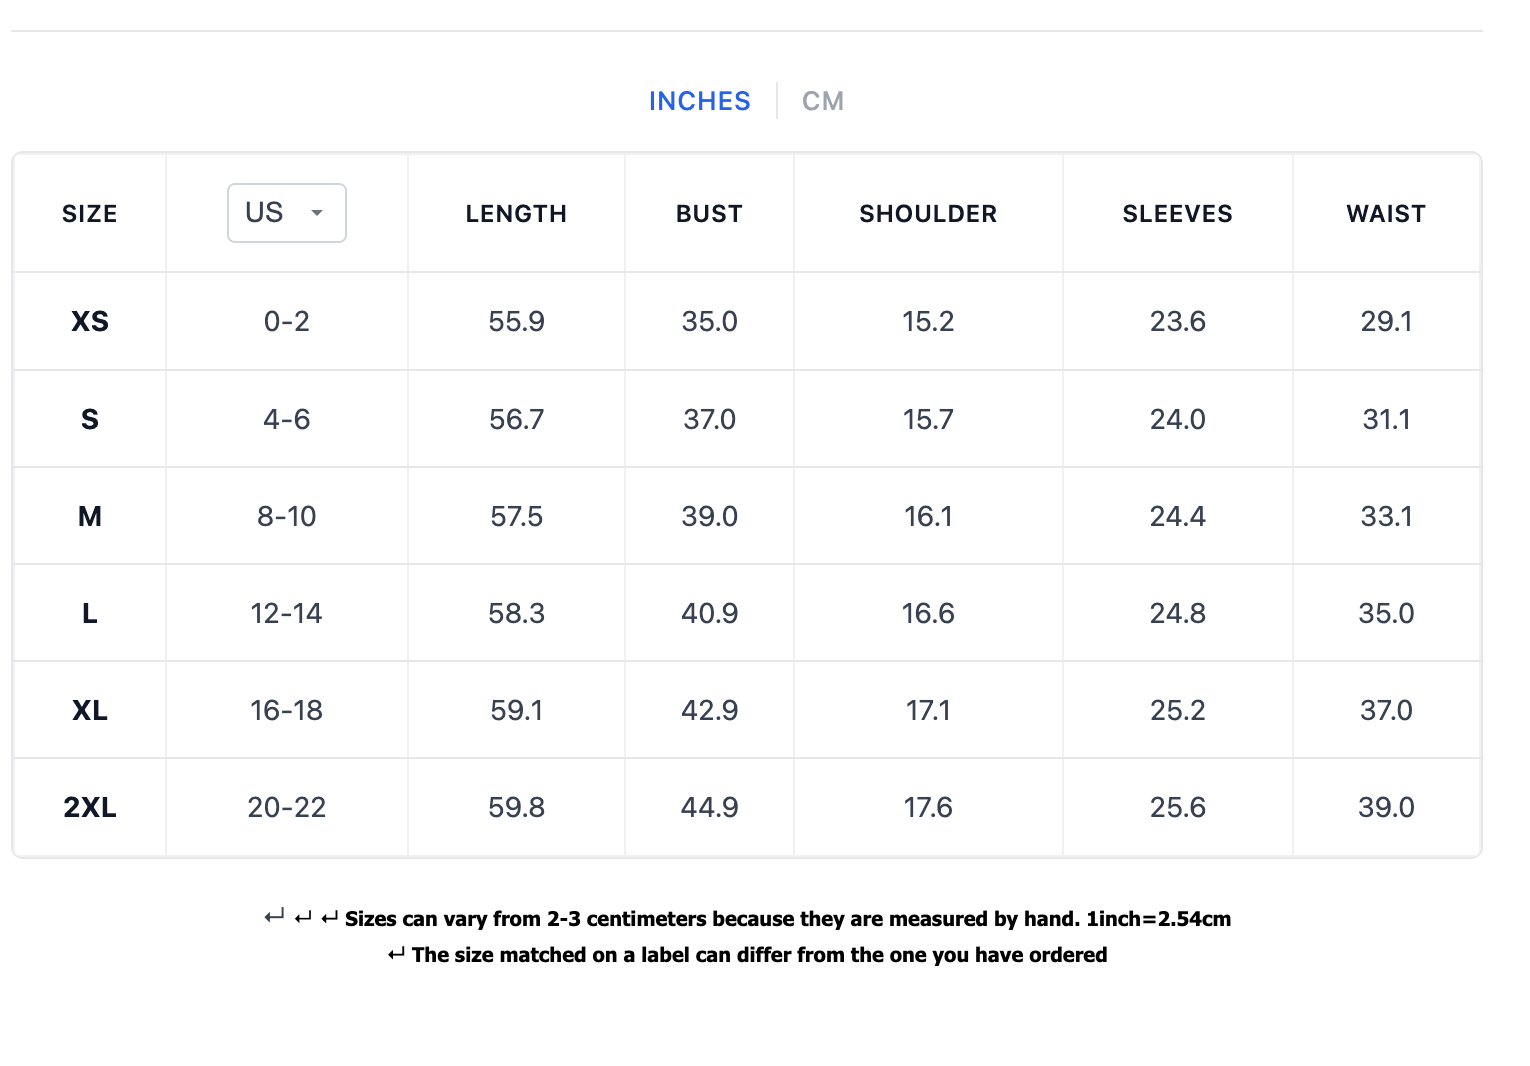Screen dimensions: 1530x1066
Task: Select the L size row label
Action: click(x=90, y=613)
